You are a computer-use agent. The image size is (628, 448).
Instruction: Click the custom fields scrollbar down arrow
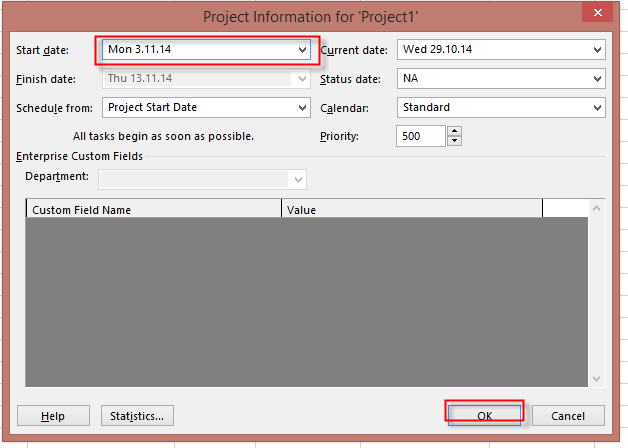coord(597,378)
